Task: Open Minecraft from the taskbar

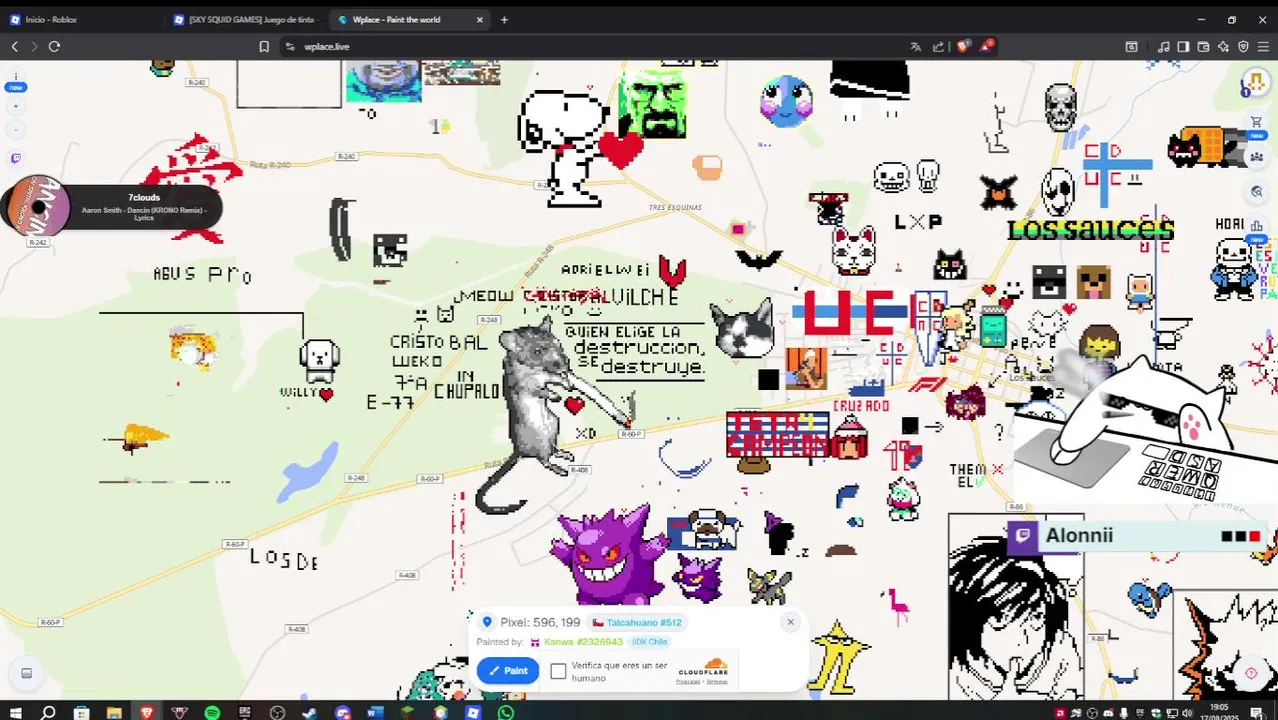Action: click(x=407, y=712)
